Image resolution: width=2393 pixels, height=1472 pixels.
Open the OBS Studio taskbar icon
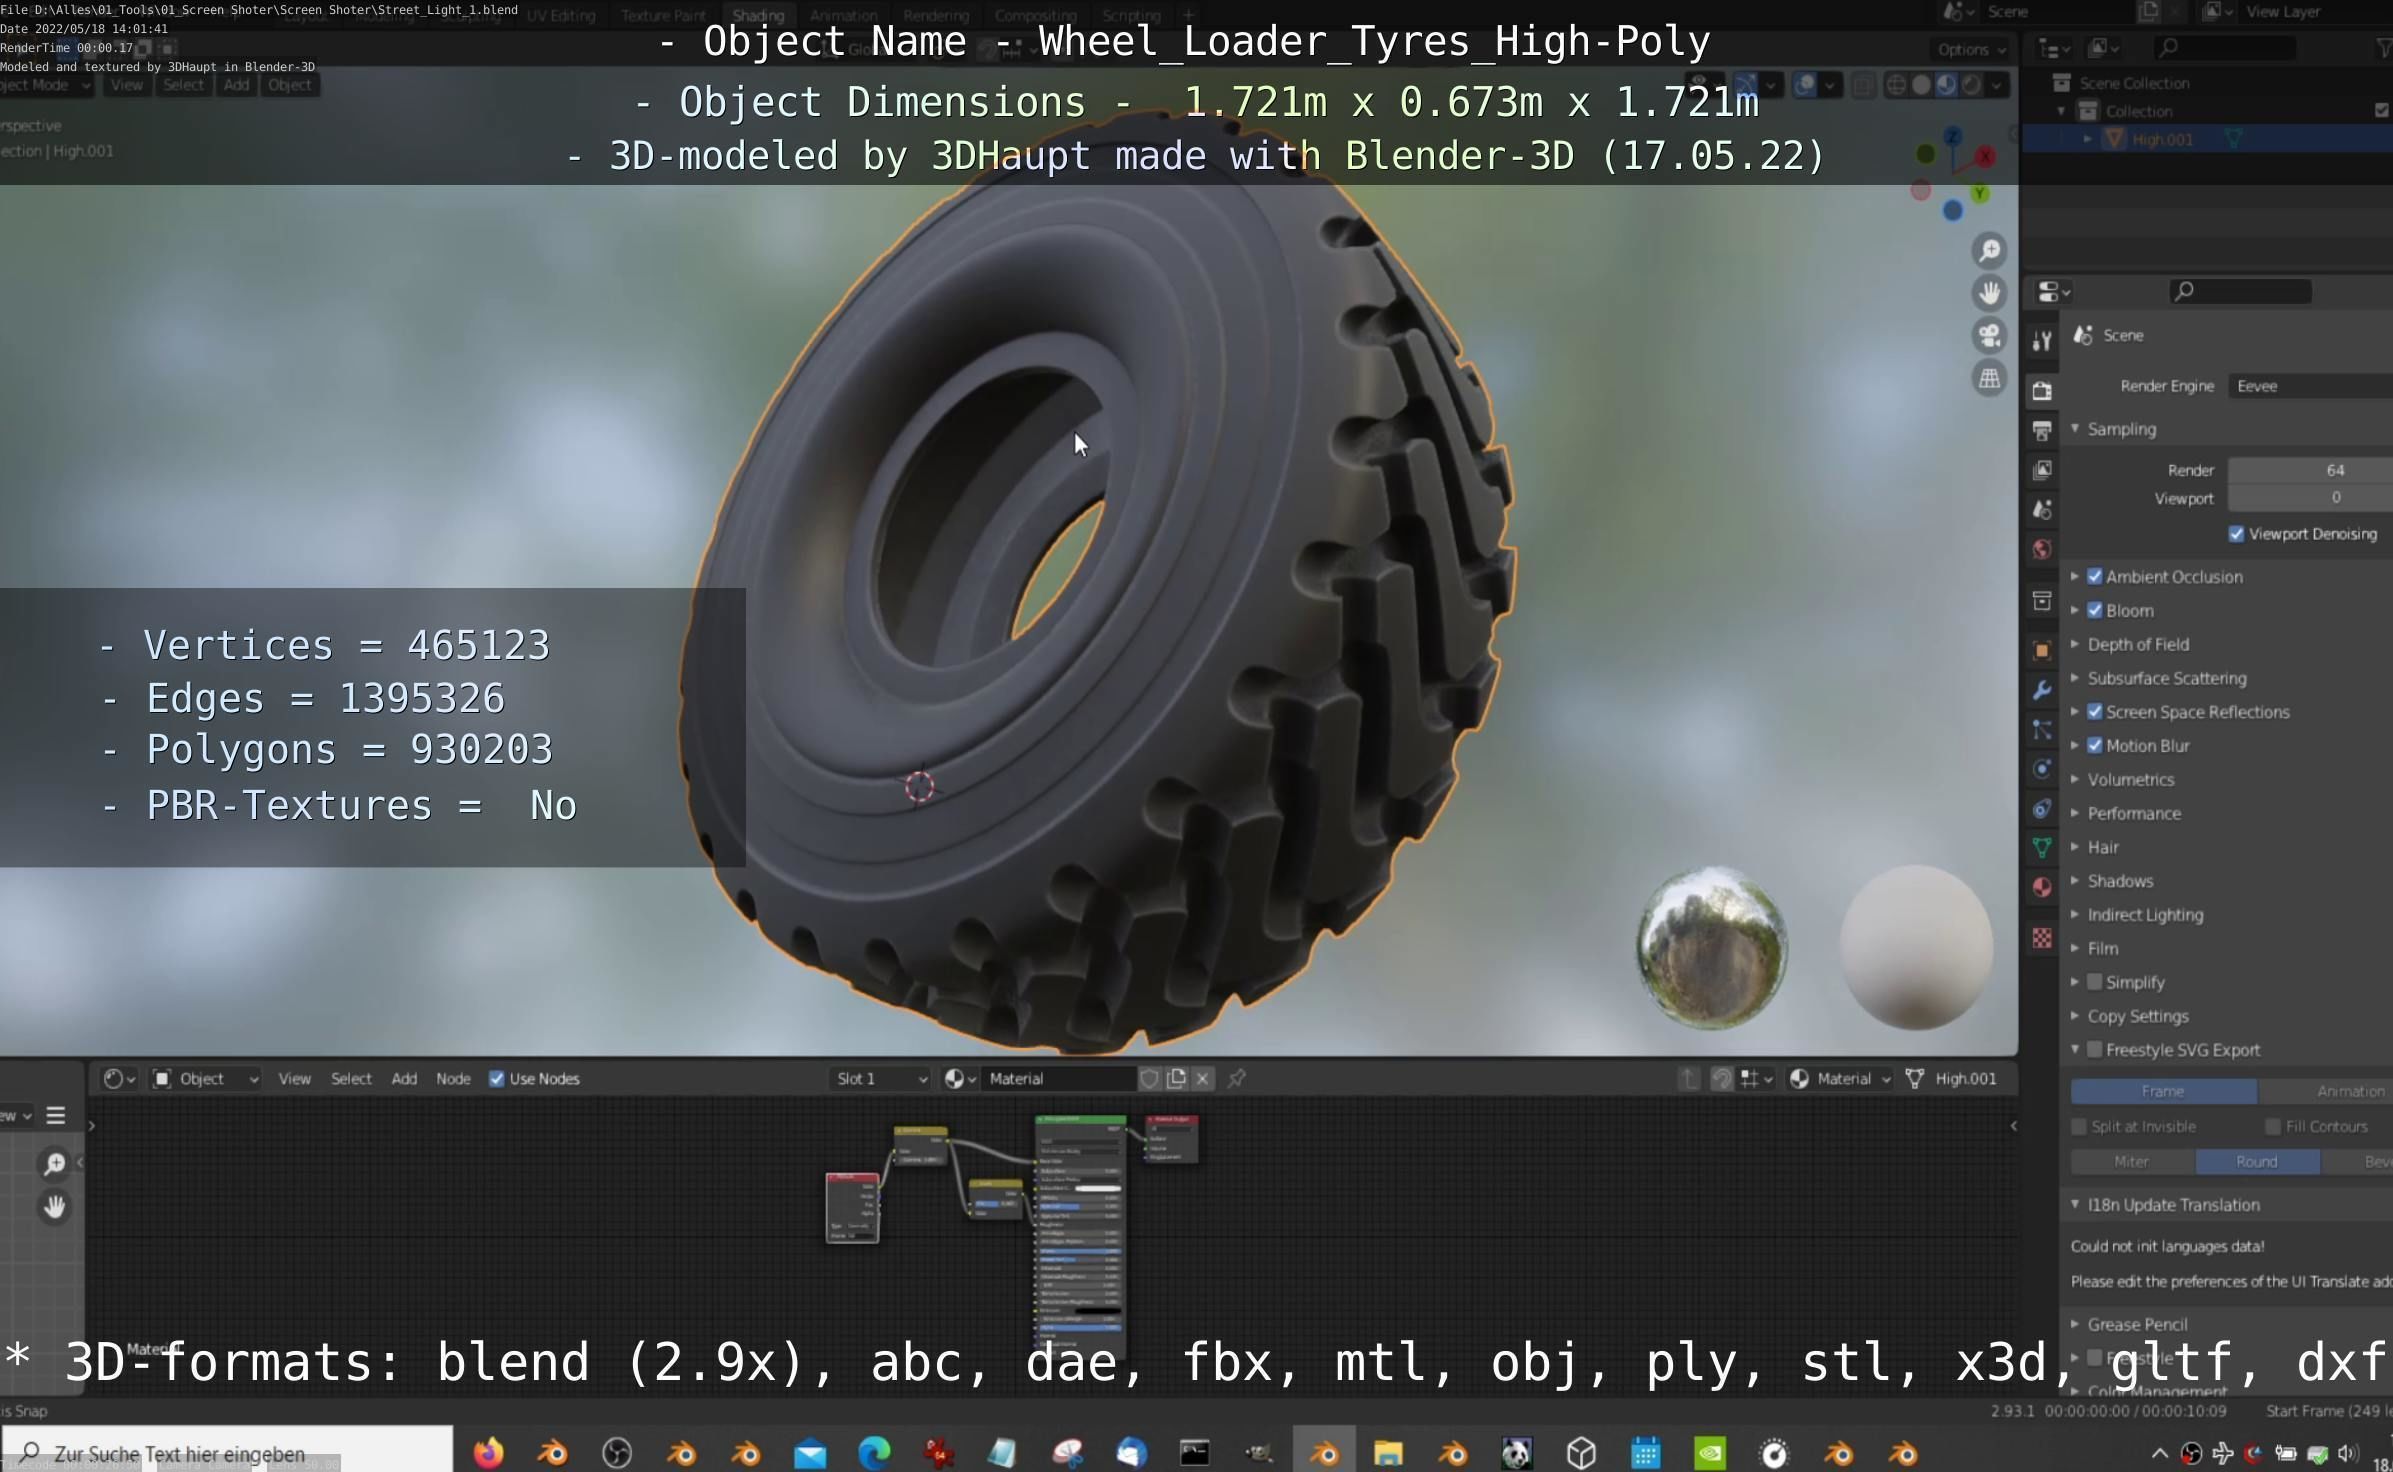(x=617, y=1452)
